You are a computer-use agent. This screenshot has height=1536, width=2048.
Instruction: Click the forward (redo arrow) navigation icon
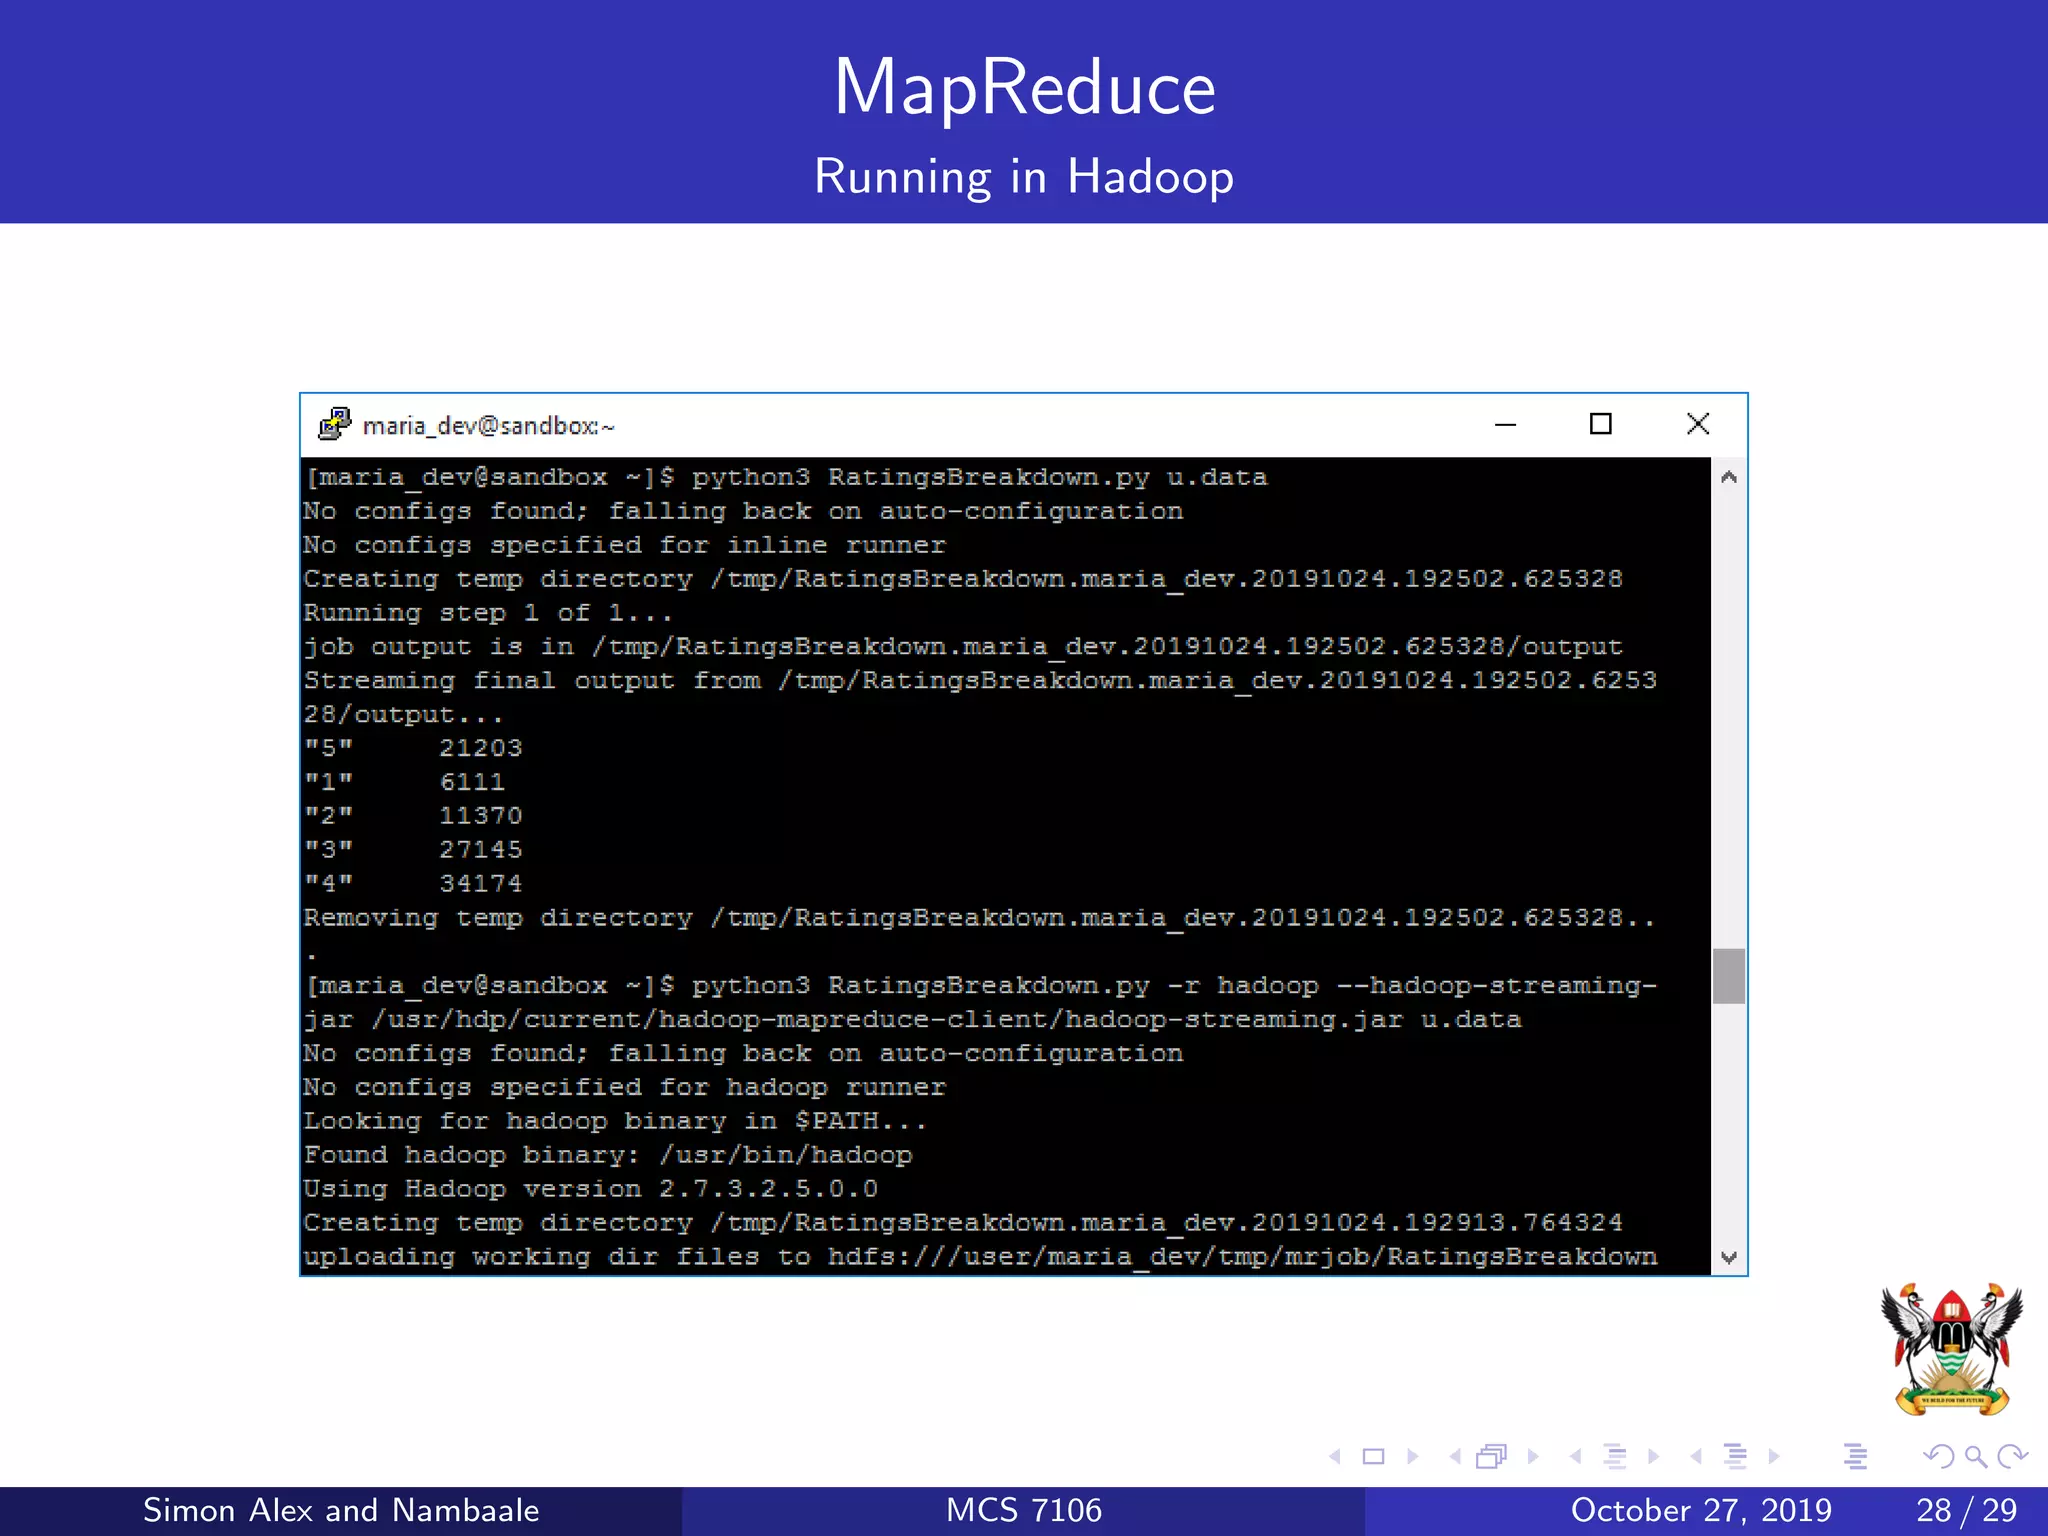coord(2012,1457)
